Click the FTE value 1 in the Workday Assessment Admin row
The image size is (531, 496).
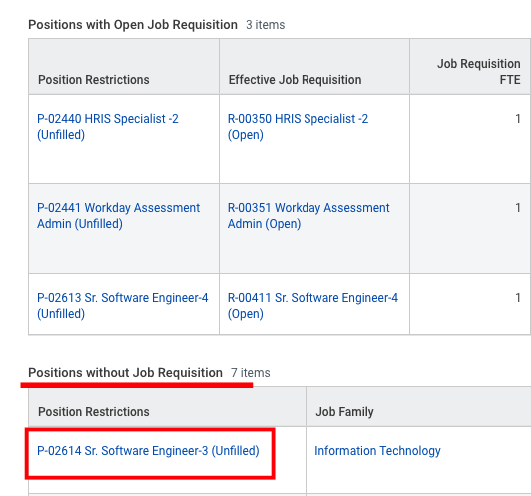pos(517,208)
